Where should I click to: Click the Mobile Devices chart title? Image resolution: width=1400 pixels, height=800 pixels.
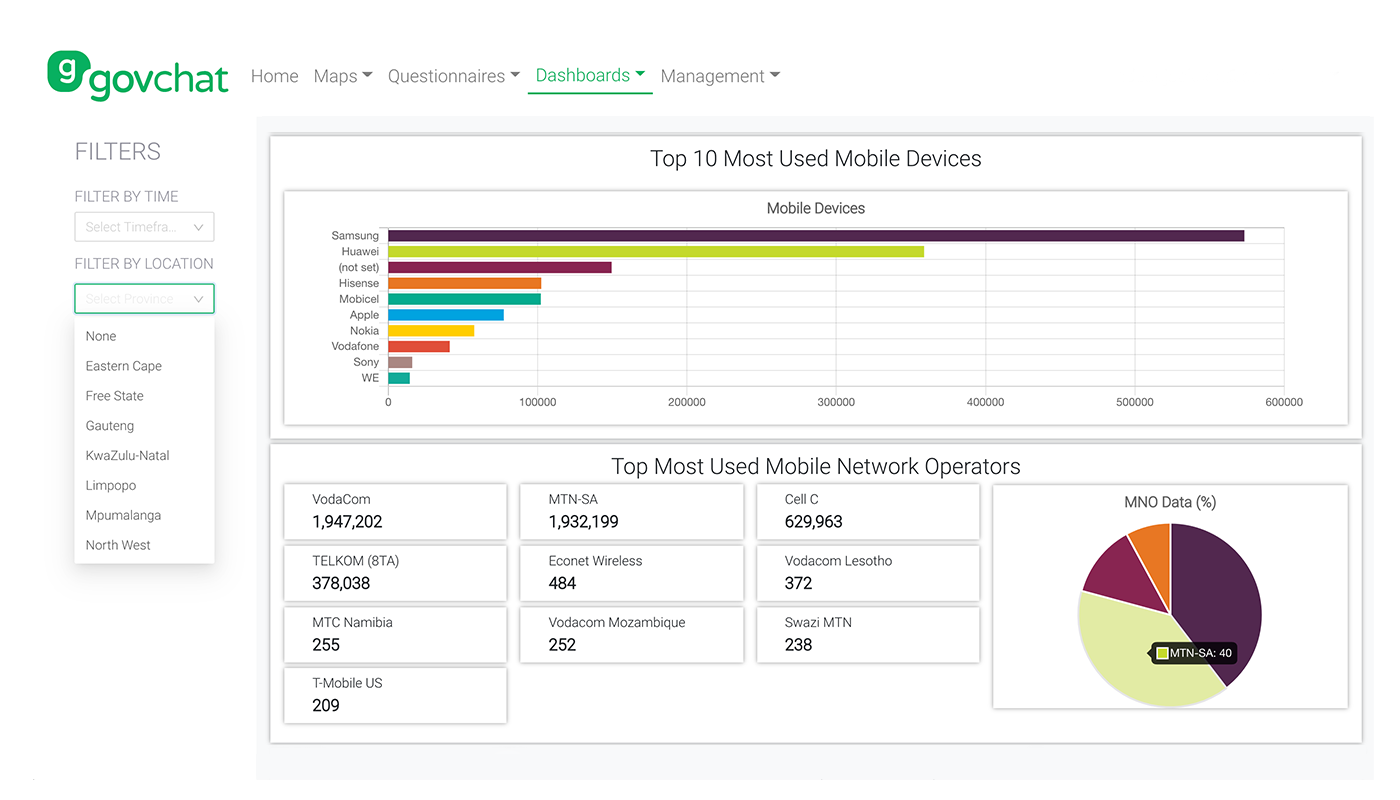tap(816, 208)
